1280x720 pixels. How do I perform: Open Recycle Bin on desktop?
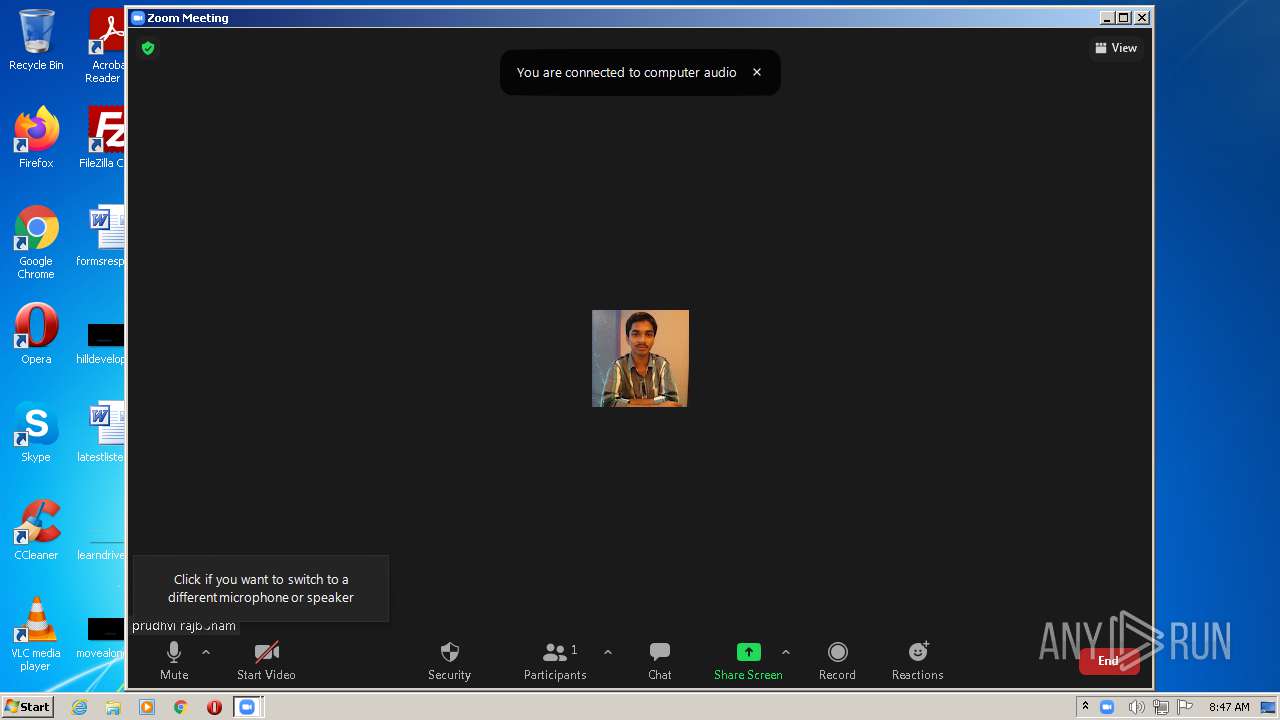pos(36,41)
